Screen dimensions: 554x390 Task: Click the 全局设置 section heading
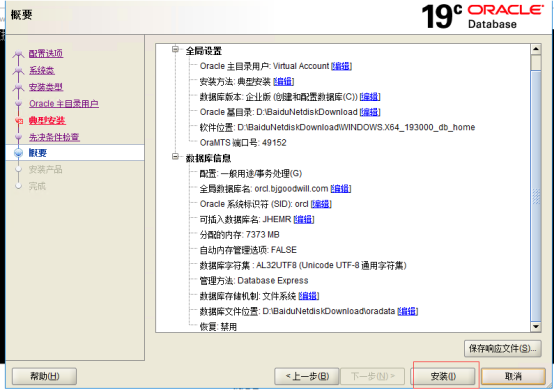tap(204, 51)
